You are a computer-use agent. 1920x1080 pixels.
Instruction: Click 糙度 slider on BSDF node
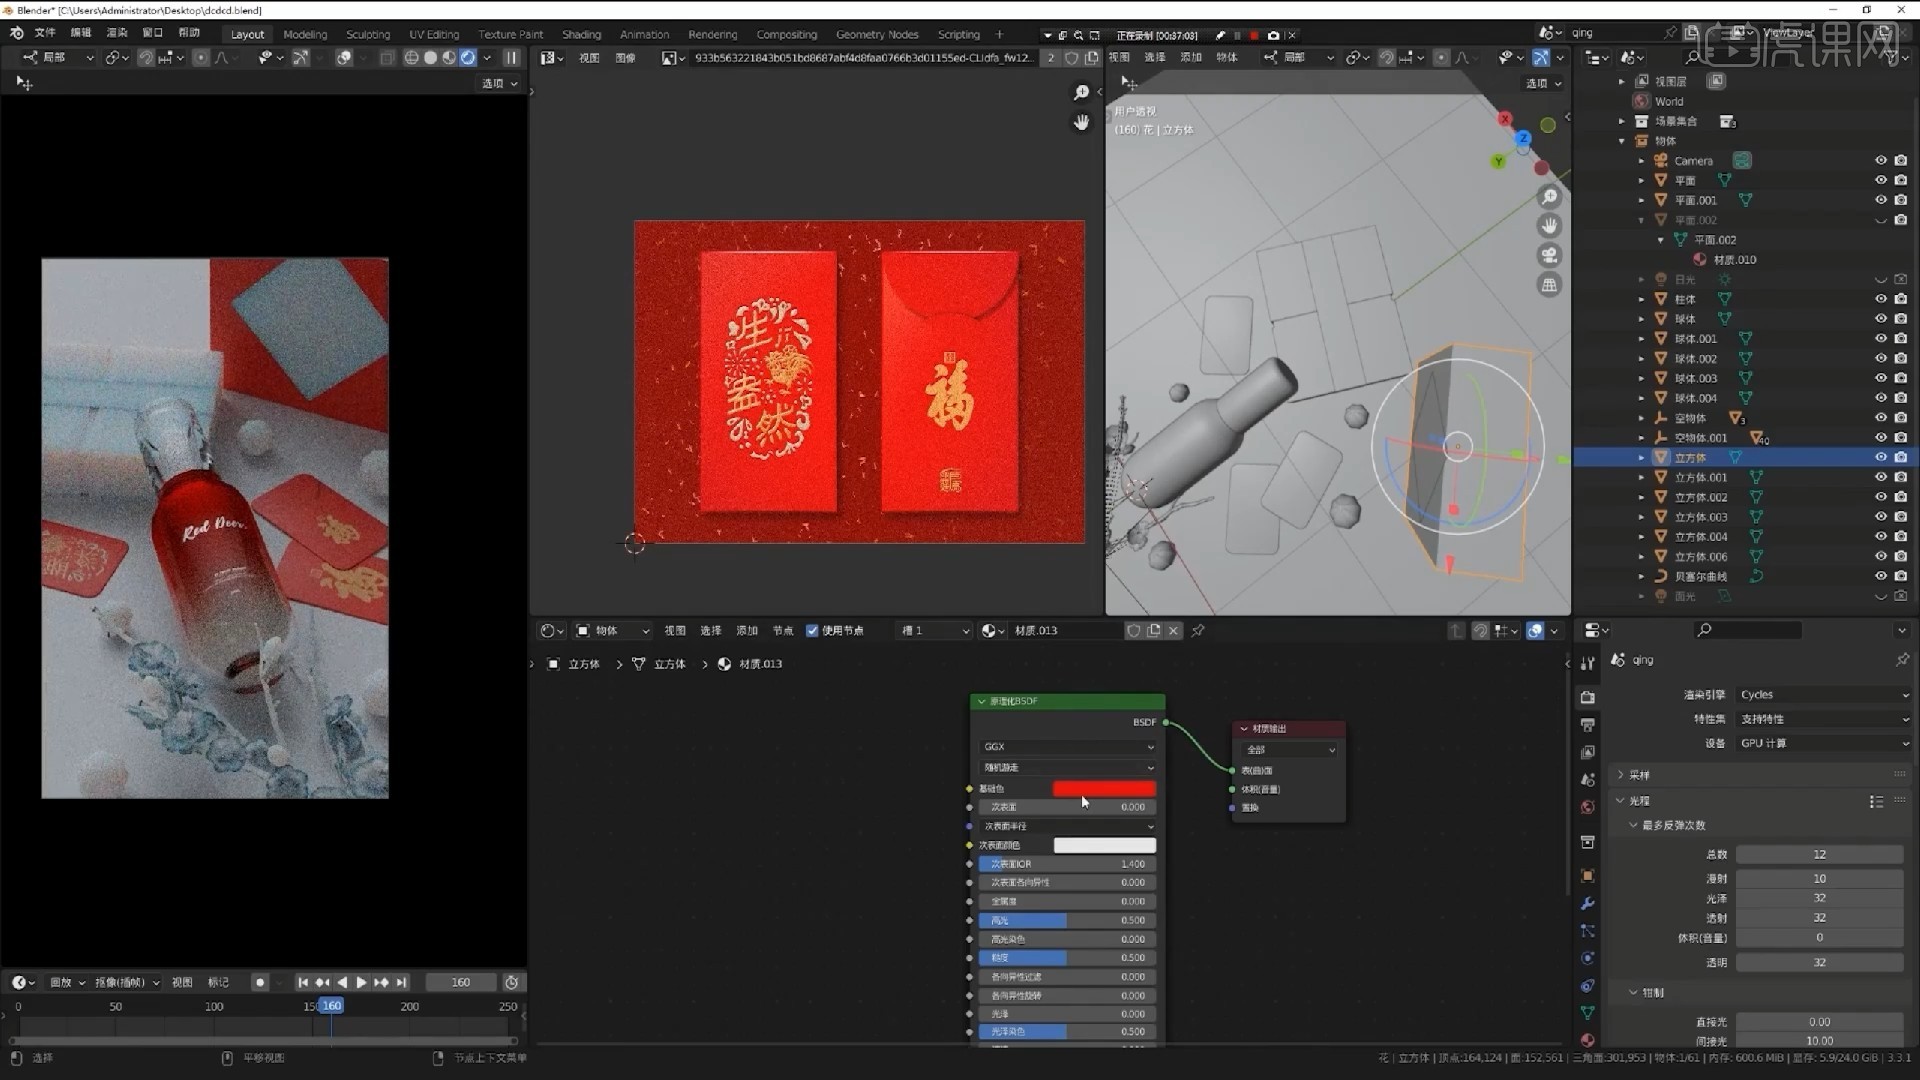[1068, 958]
